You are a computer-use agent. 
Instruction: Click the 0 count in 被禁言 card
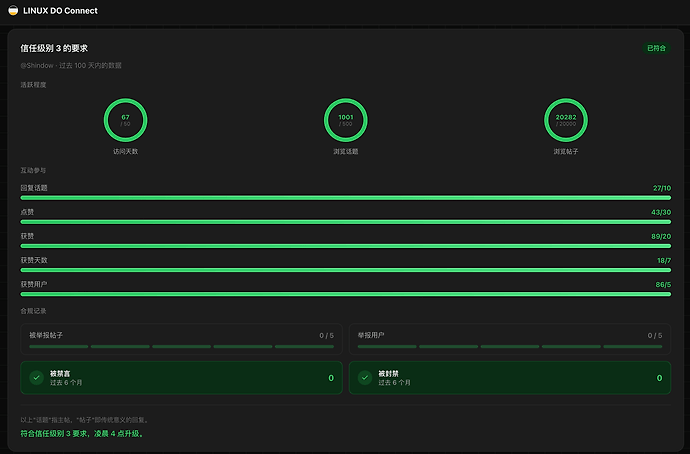[331, 378]
